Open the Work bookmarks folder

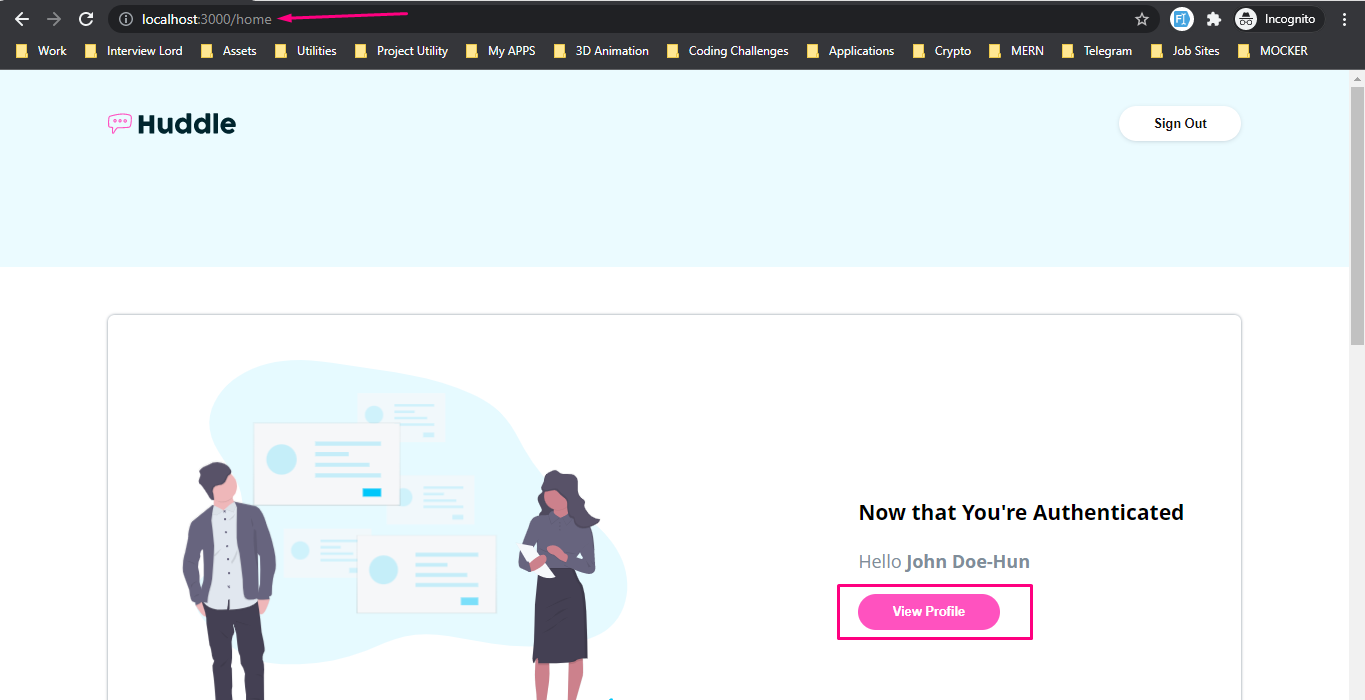(42, 51)
